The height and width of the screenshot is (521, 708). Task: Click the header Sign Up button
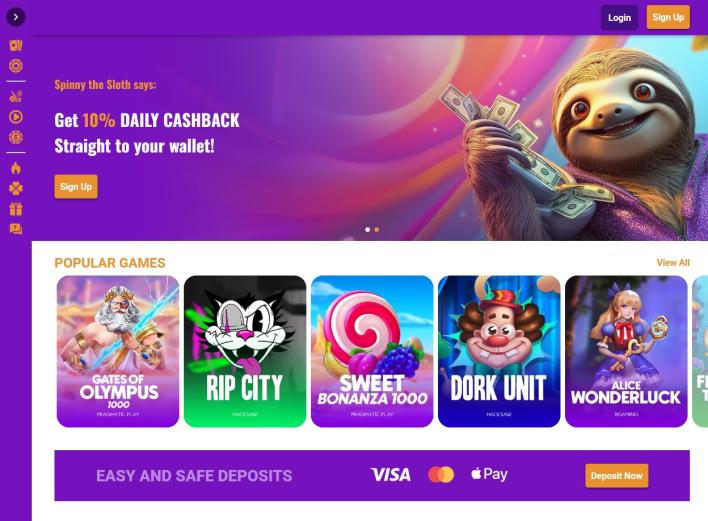pos(668,17)
